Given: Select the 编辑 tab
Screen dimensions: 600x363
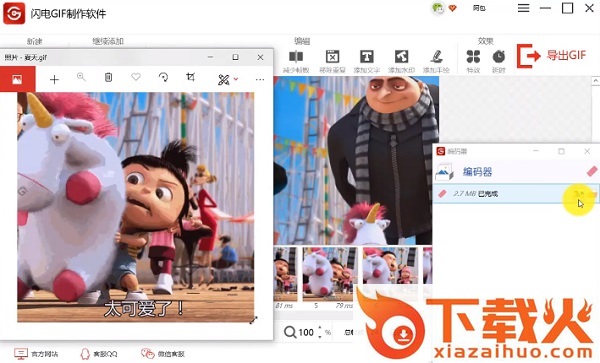Looking at the screenshot, I should (302, 41).
